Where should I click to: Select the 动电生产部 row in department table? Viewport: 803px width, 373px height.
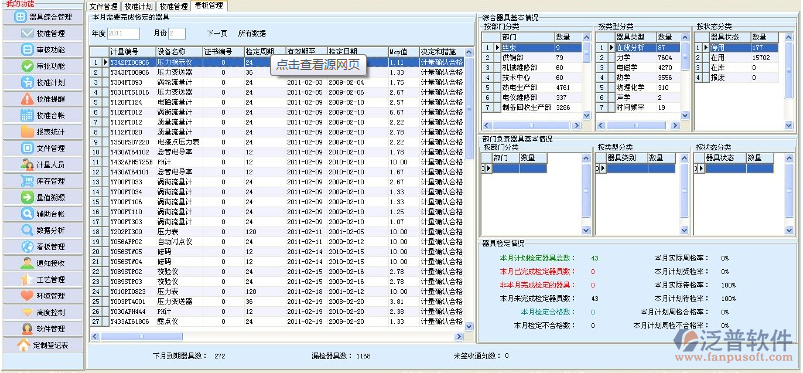533,87
